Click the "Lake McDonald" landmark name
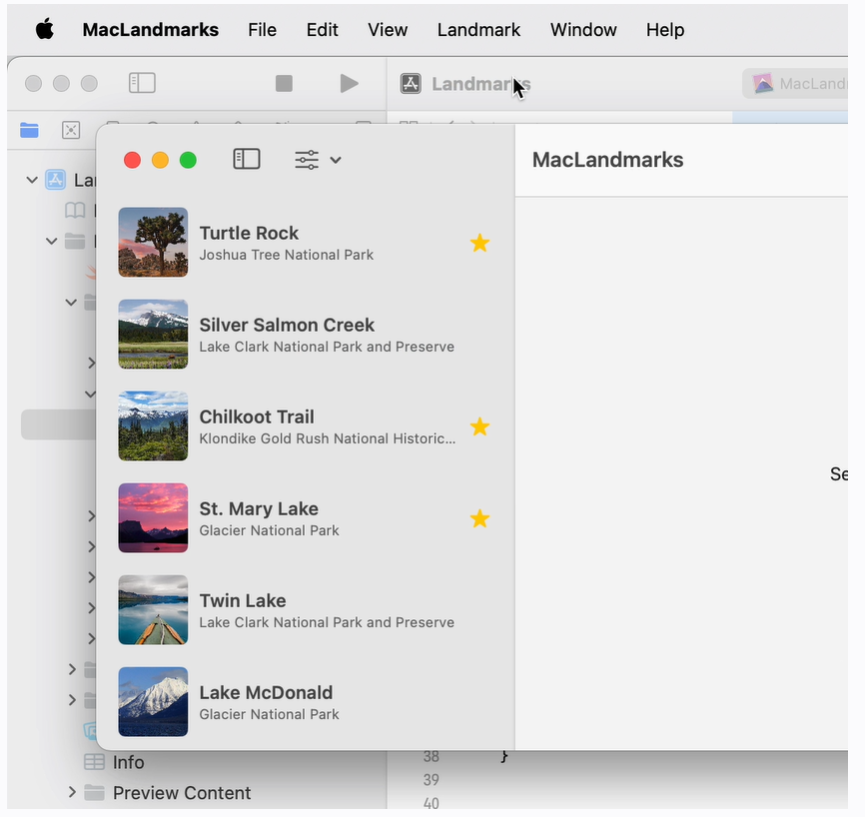Viewport: 865px width, 817px height. click(266, 692)
